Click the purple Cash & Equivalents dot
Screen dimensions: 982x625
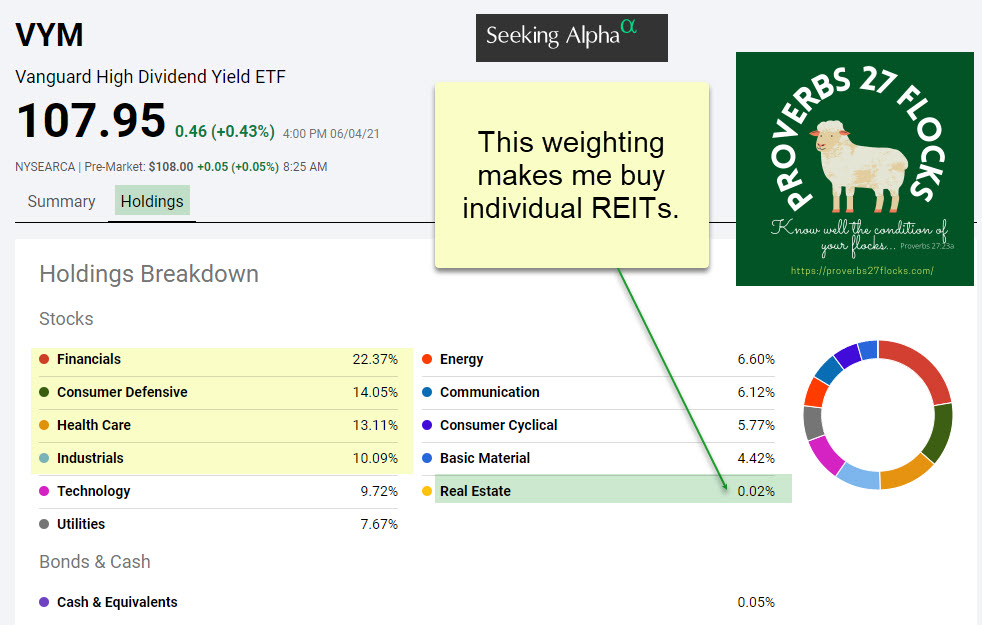pyautogui.click(x=44, y=603)
